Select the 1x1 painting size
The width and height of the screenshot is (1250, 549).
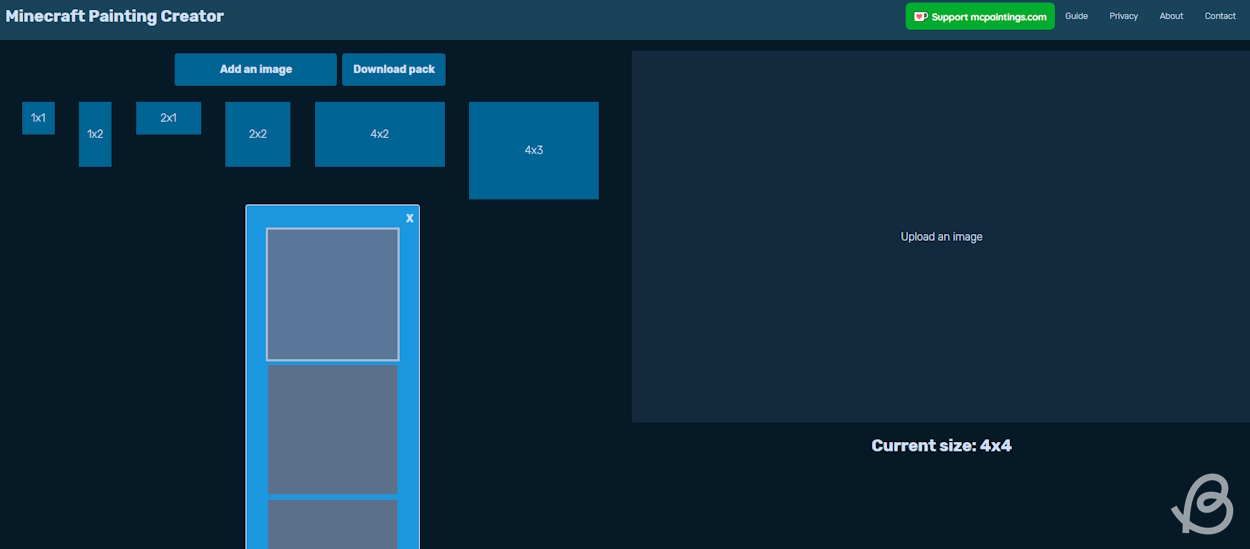click(38, 118)
